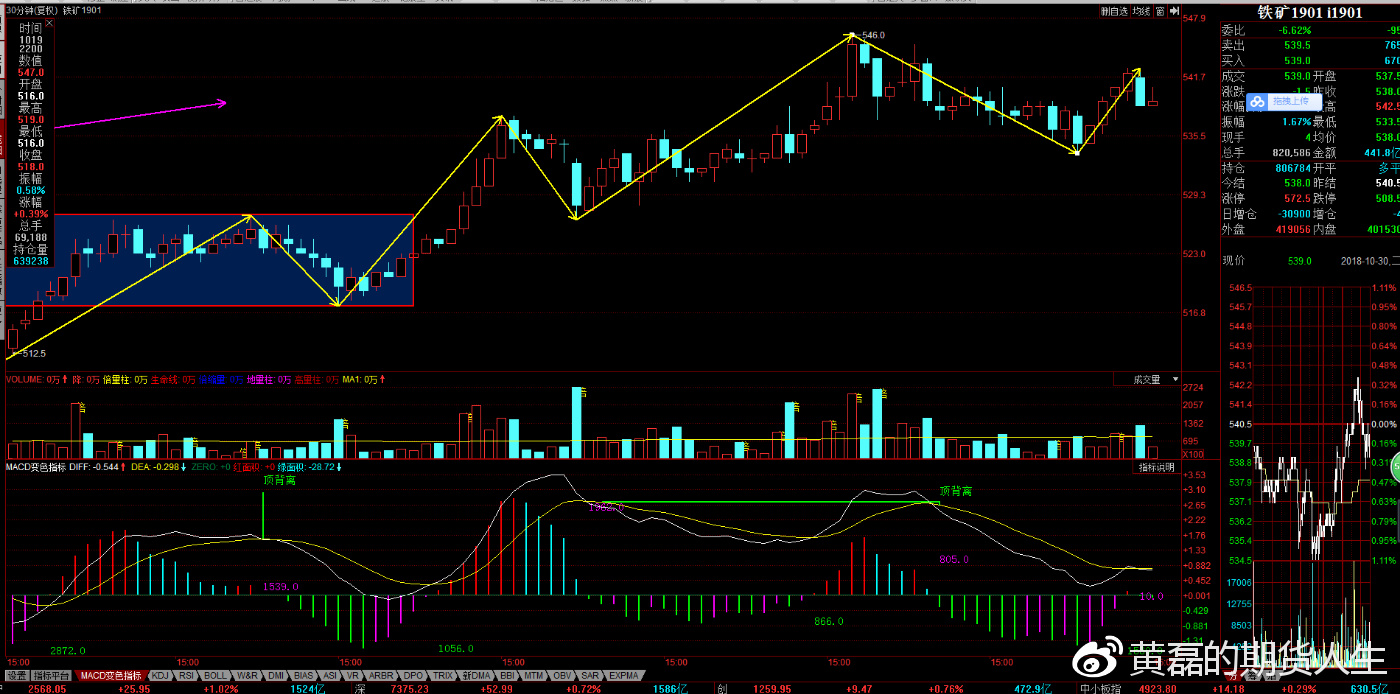Viewport: 1400px width, 694px height.
Task: Switch to the DMI indicator tab
Action: point(276,675)
